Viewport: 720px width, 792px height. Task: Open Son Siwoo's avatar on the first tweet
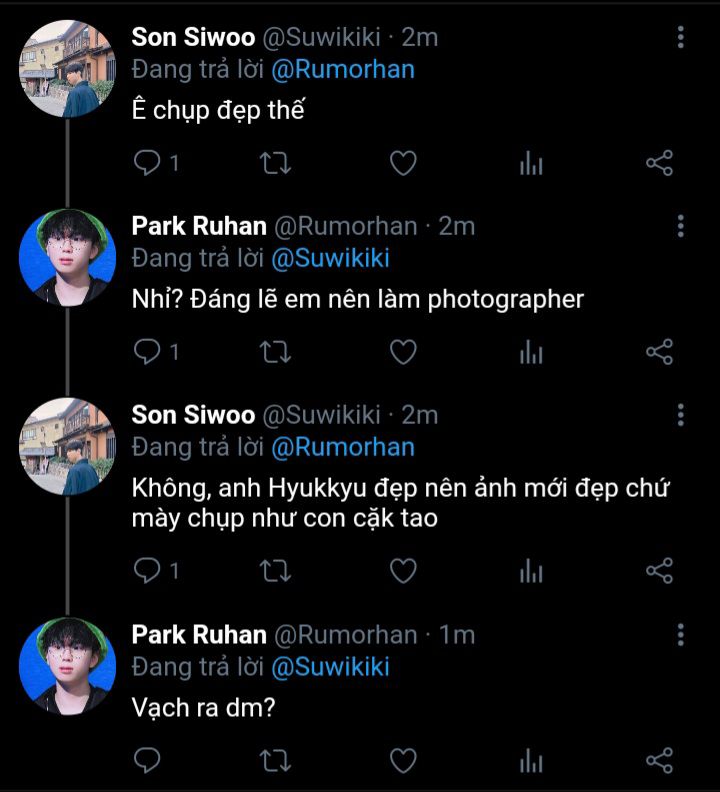(x=67, y=67)
